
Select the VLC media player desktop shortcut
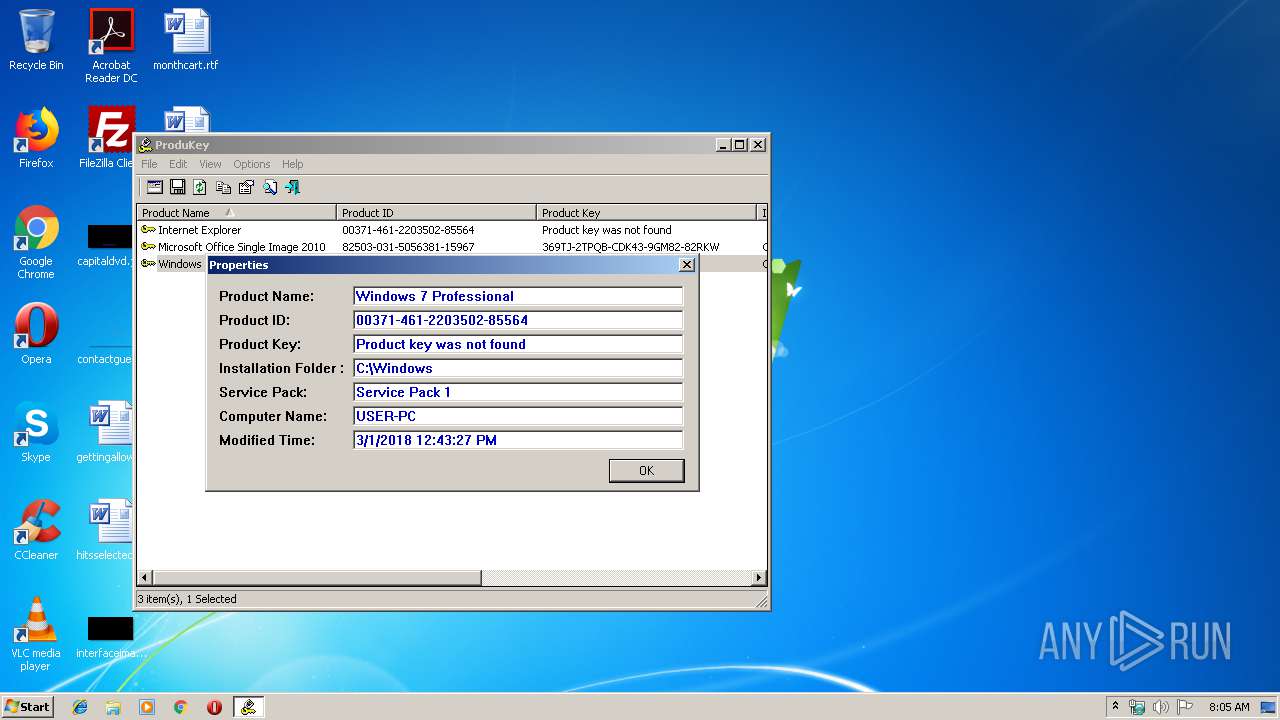coord(36,634)
